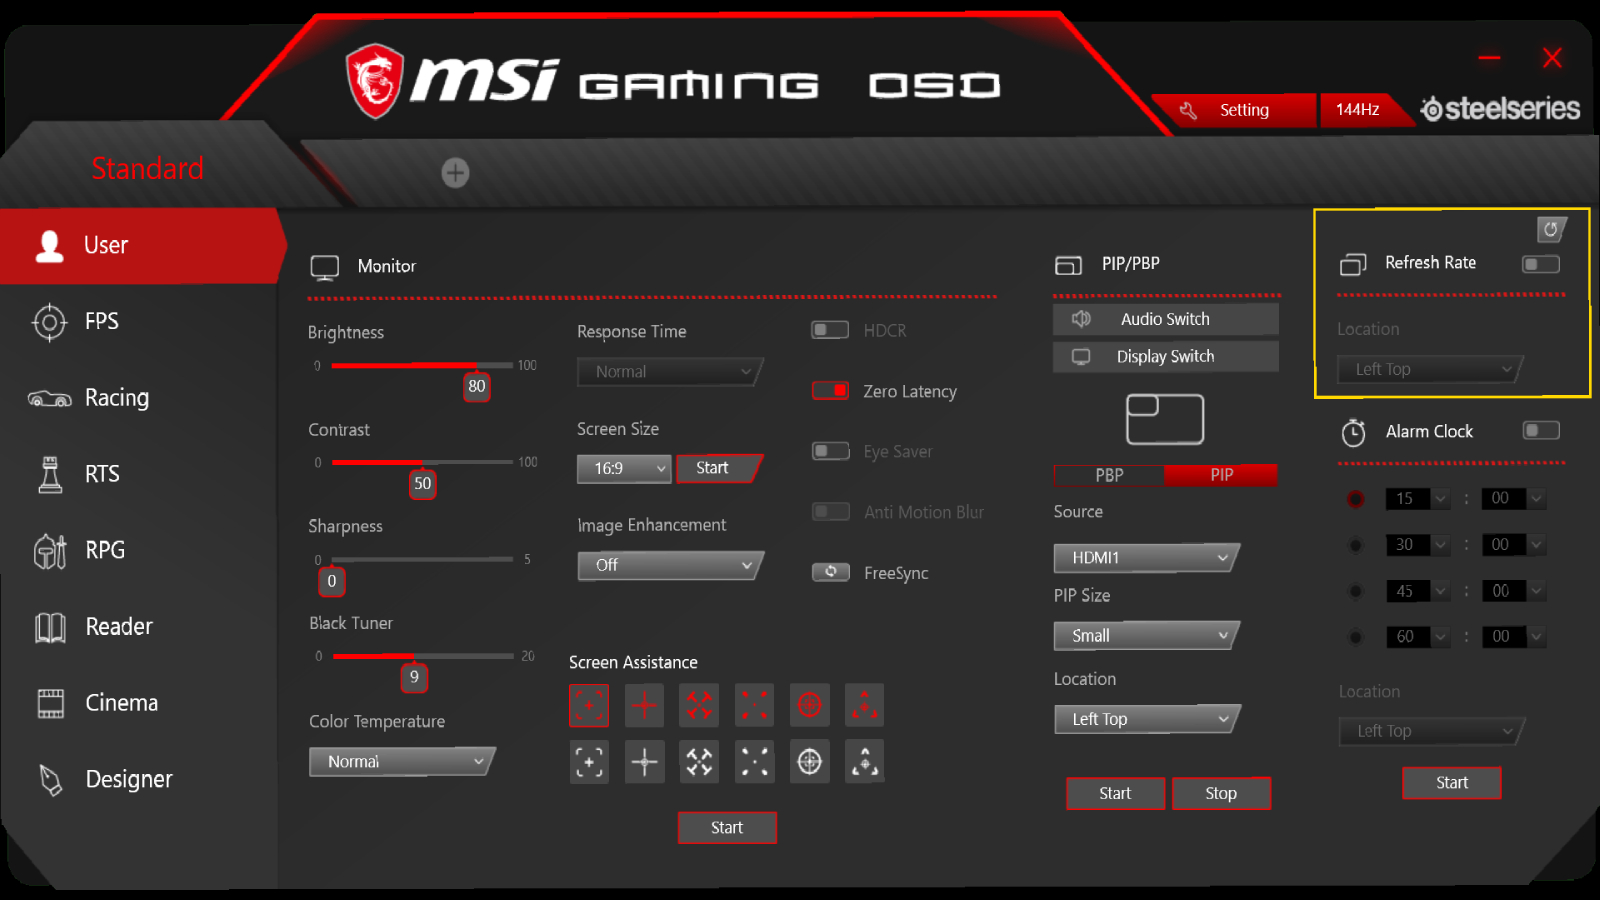Click the Brightness slider track
The image size is (1600, 900).
pos(422,365)
